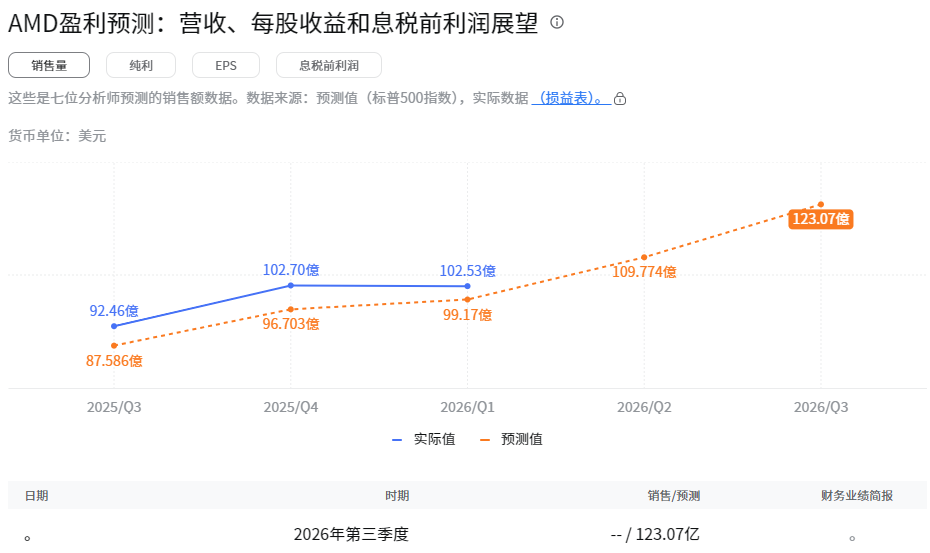
Task: Click the 货币单位：美元 label
Action: (57, 136)
